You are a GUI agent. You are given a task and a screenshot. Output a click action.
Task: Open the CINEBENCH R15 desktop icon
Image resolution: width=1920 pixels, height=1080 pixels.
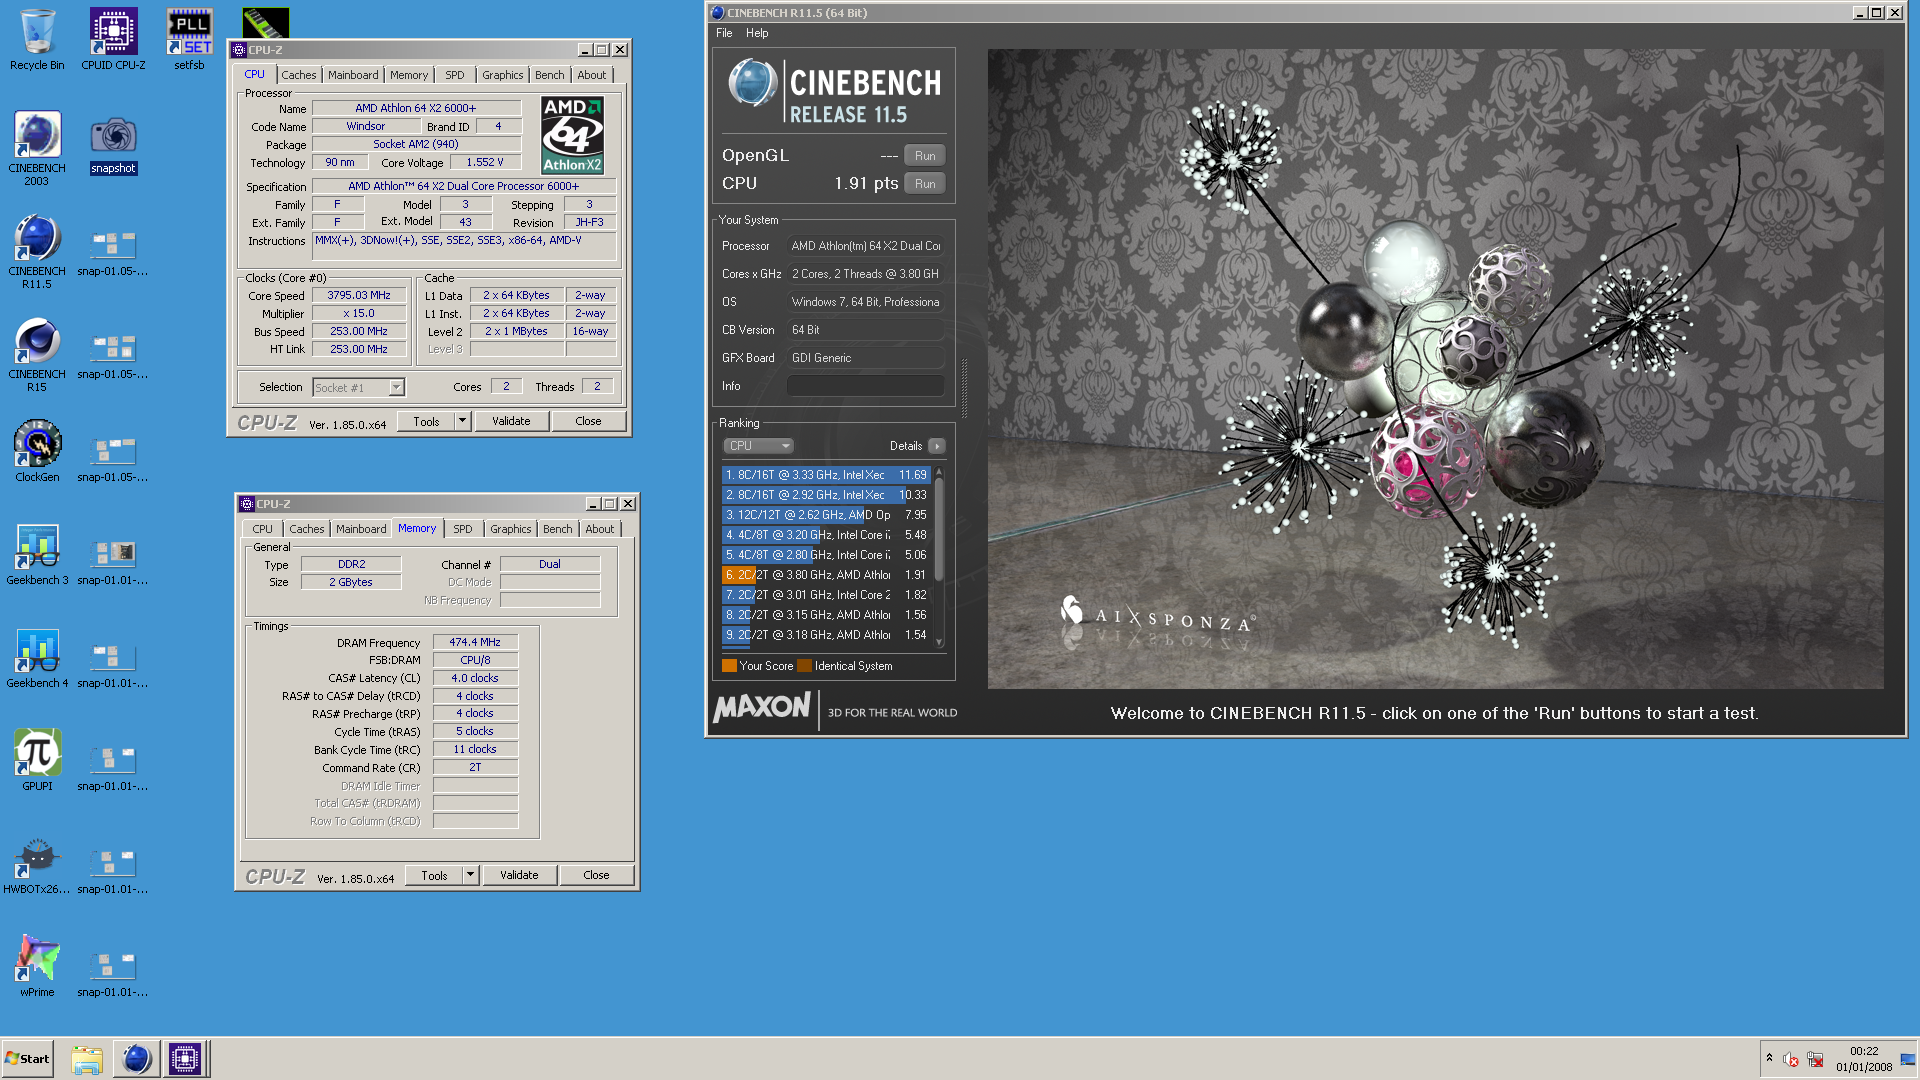pyautogui.click(x=37, y=355)
